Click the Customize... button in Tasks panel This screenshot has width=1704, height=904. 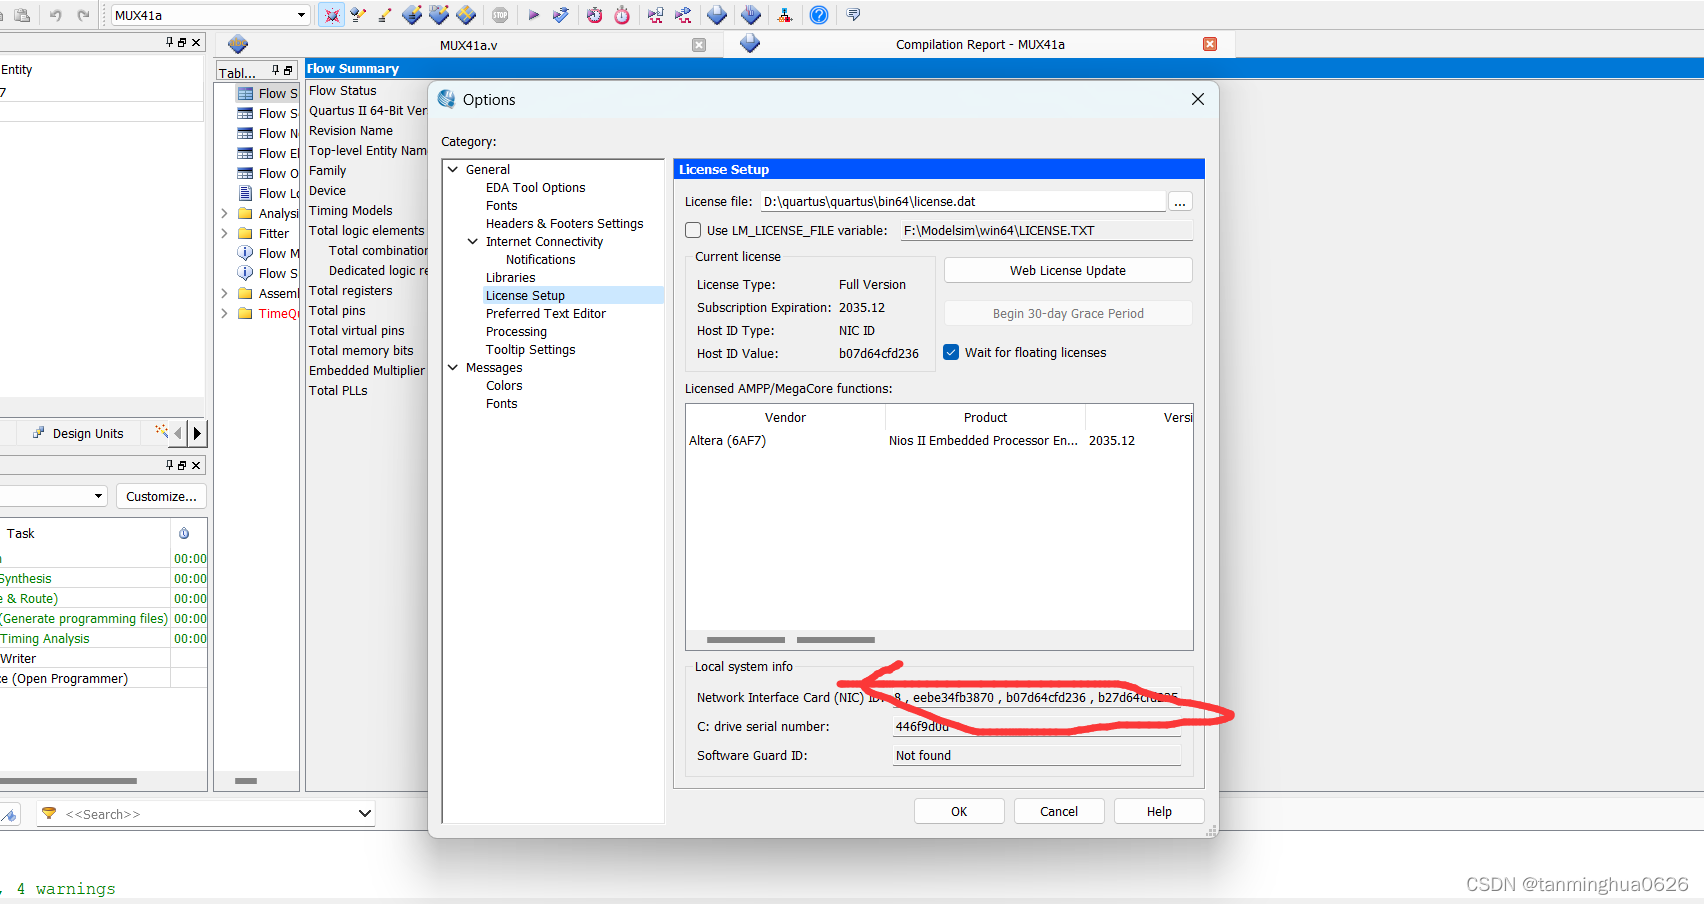(x=161, y=496)
